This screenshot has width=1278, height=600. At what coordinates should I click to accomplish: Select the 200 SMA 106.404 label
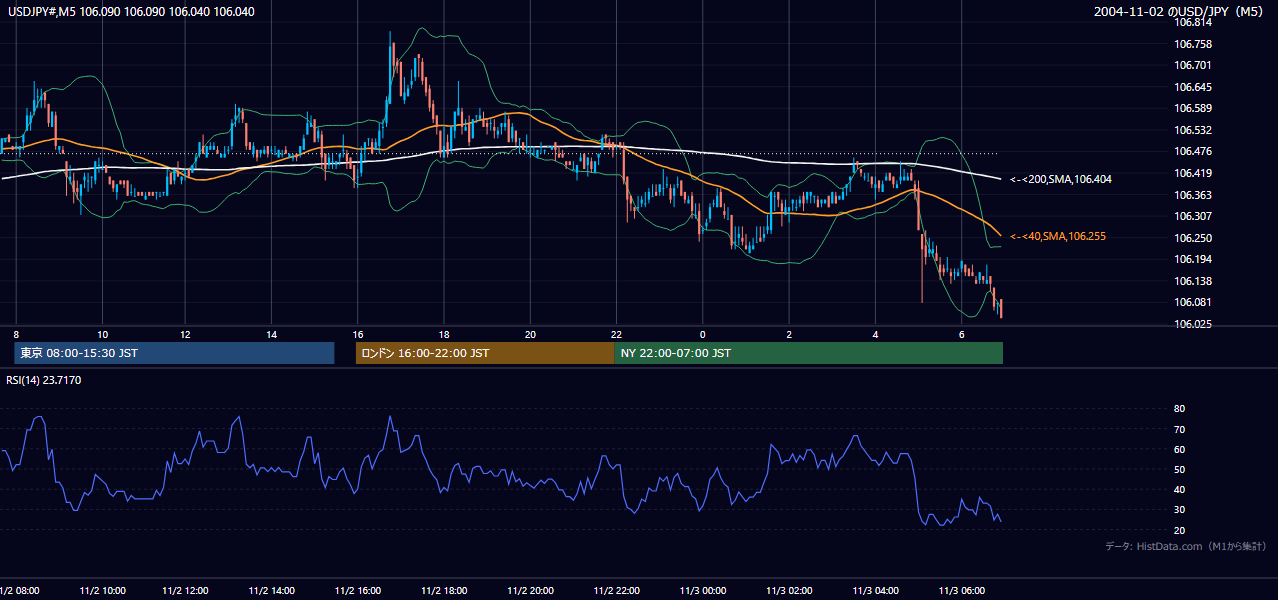(x=1061, y=179)
